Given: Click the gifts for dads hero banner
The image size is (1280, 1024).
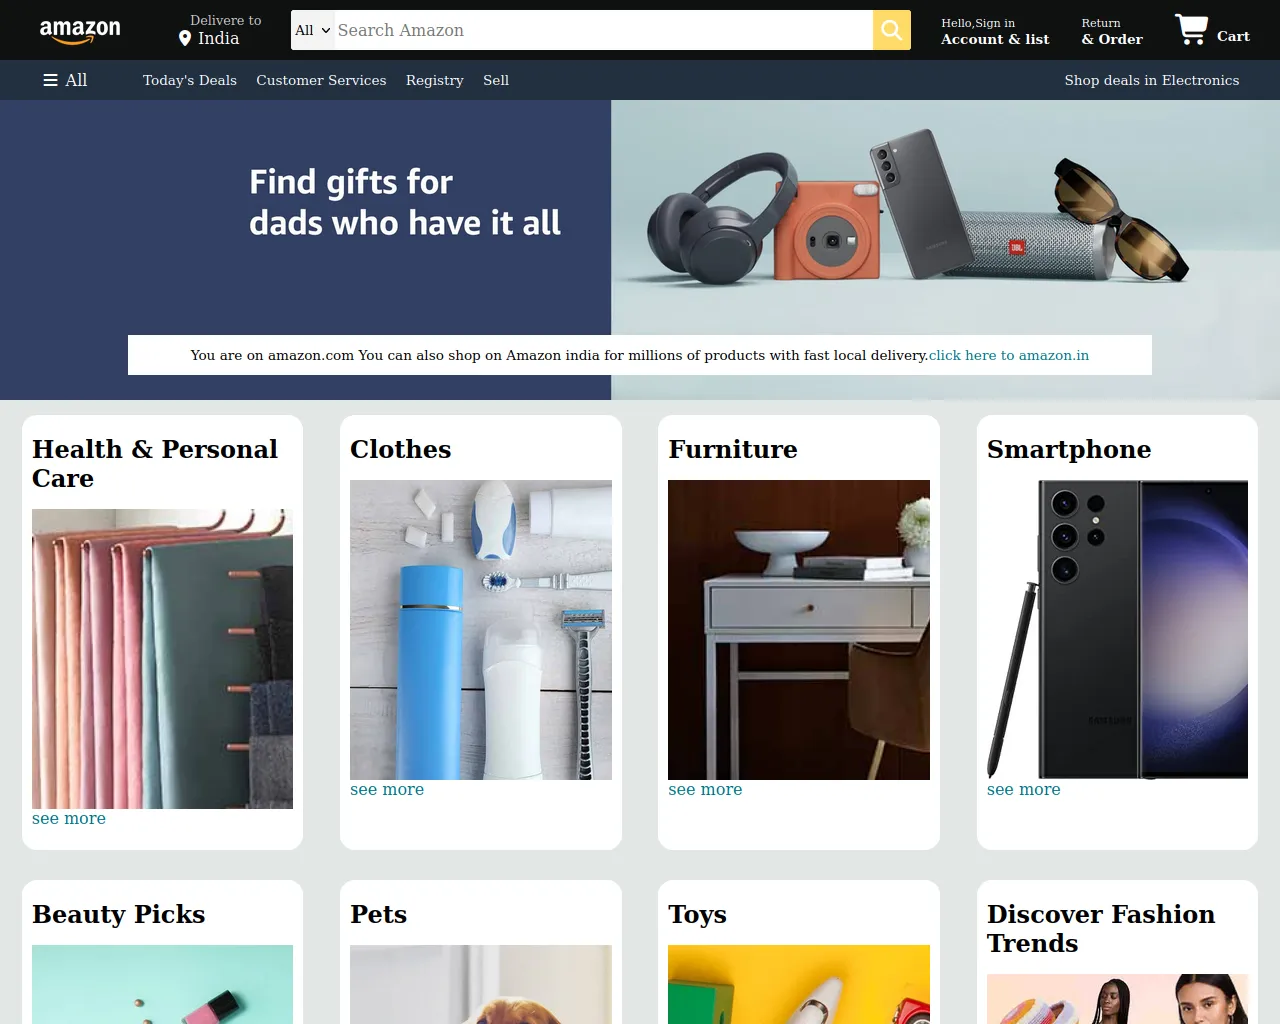Looking at the screenshot, I should click(x=640, y=250).
